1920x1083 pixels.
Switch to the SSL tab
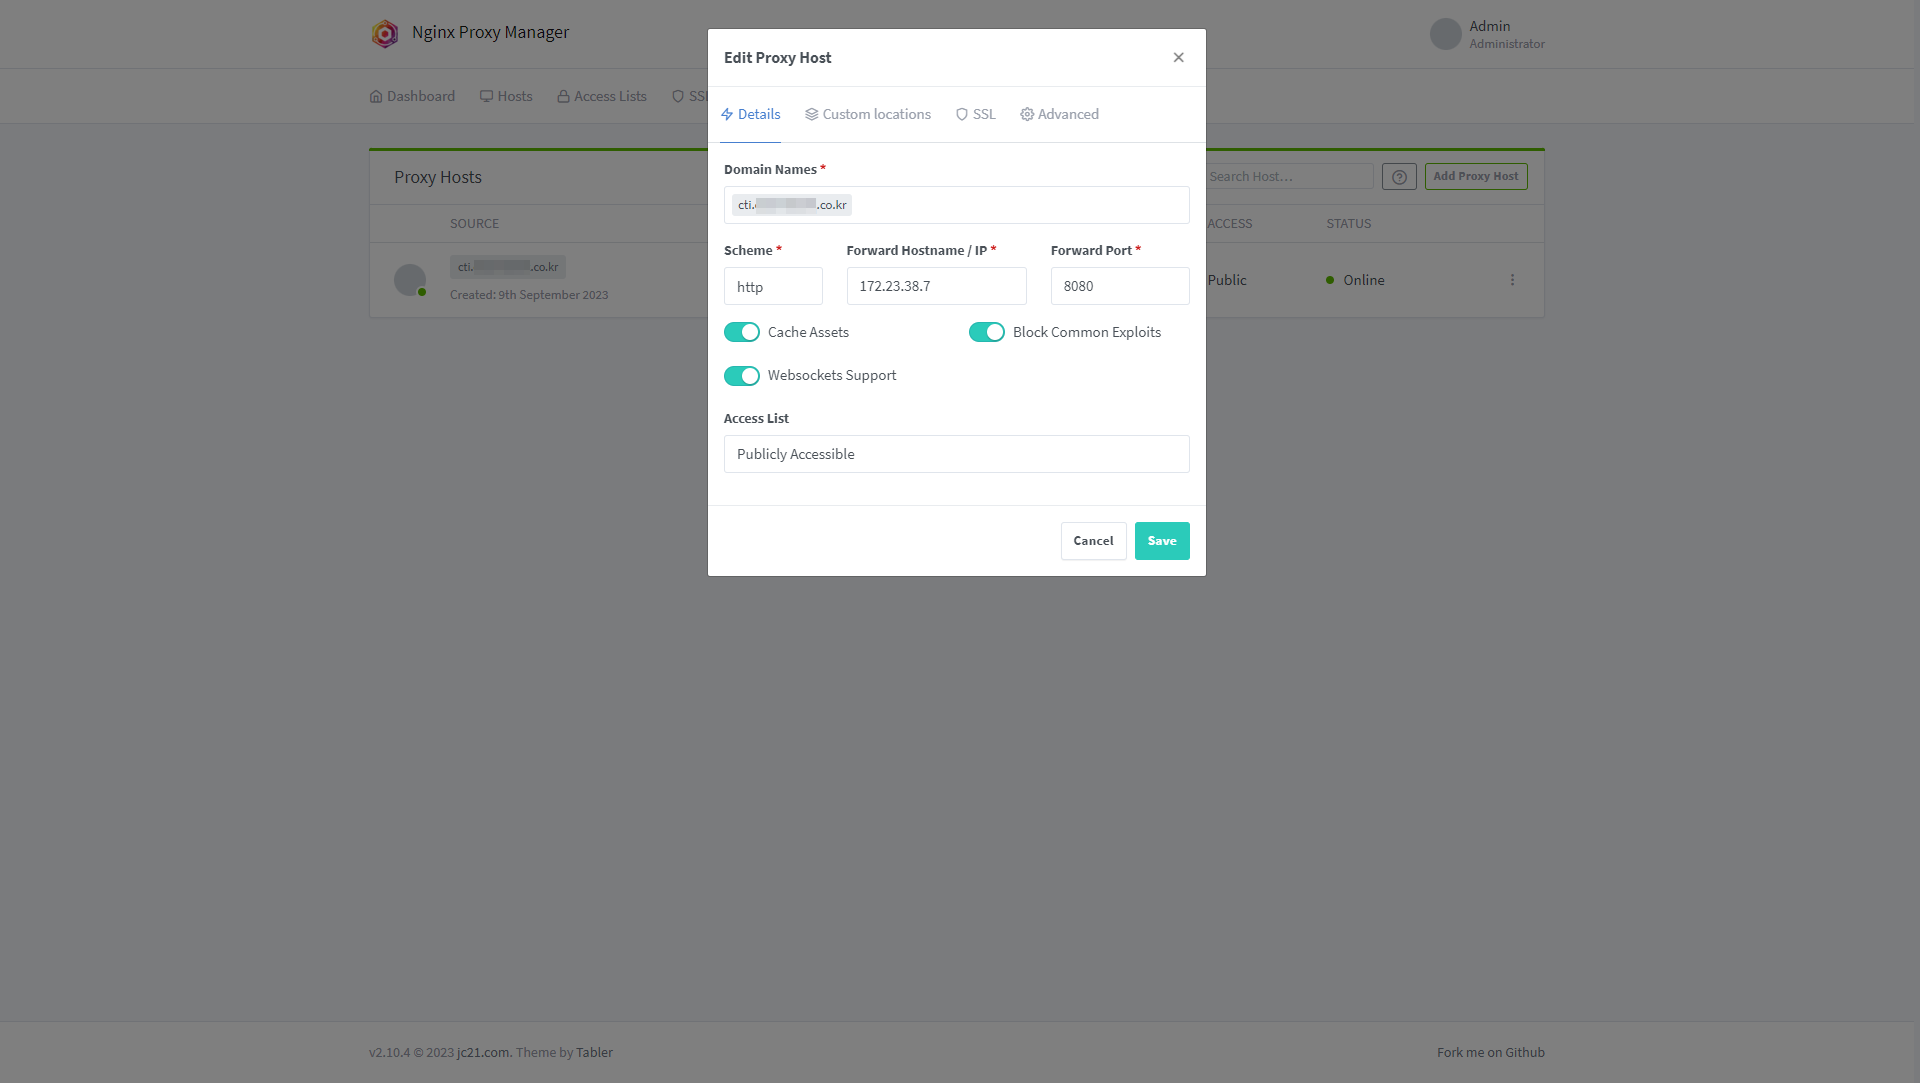point(975,114)
